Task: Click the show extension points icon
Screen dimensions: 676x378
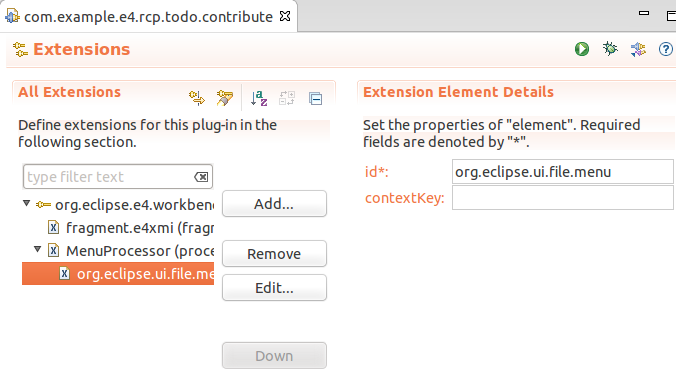Action: click(x=197, y=98)
